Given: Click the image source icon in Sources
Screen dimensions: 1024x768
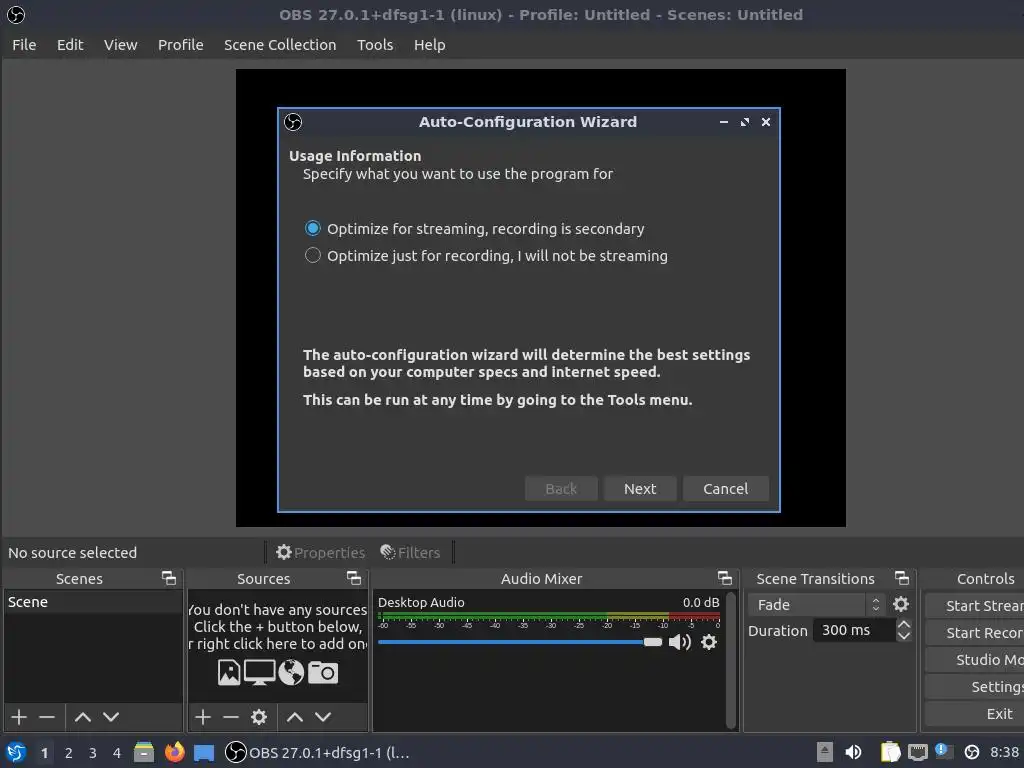Looking at the screenshot, I should click(x=229, y=673).
